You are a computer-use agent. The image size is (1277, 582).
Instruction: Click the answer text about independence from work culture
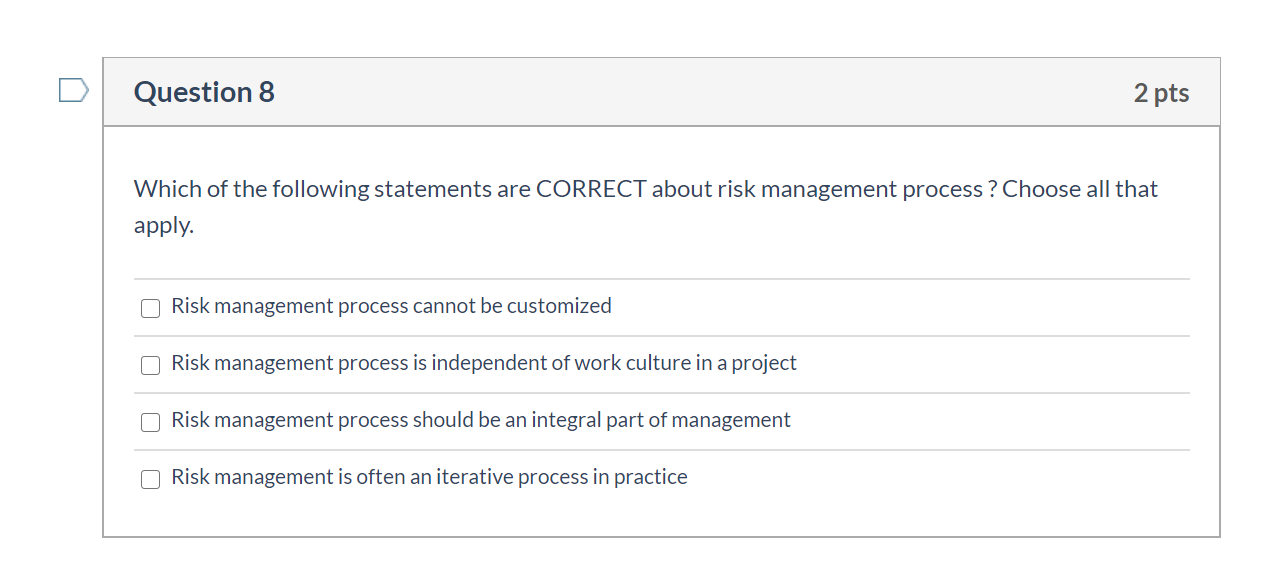click(484, 363)
